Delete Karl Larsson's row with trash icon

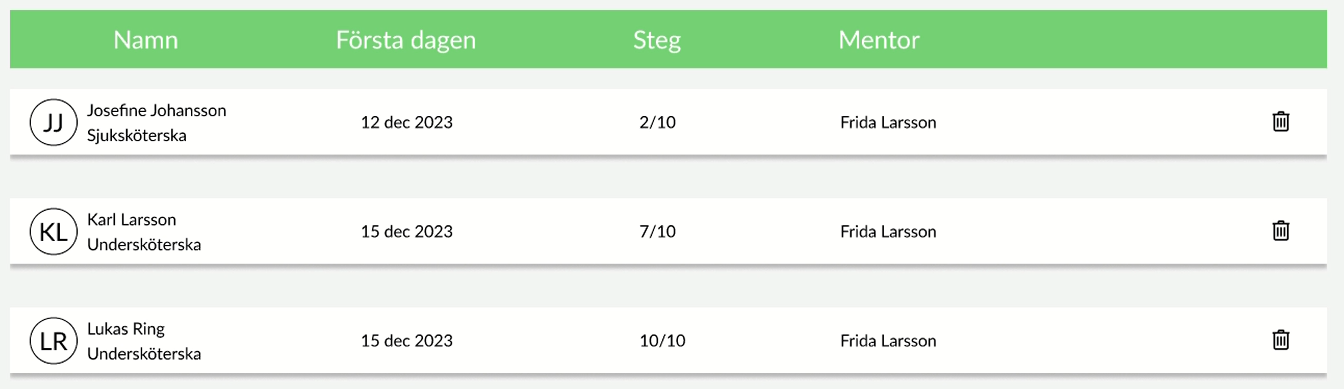coord(1280,231)
